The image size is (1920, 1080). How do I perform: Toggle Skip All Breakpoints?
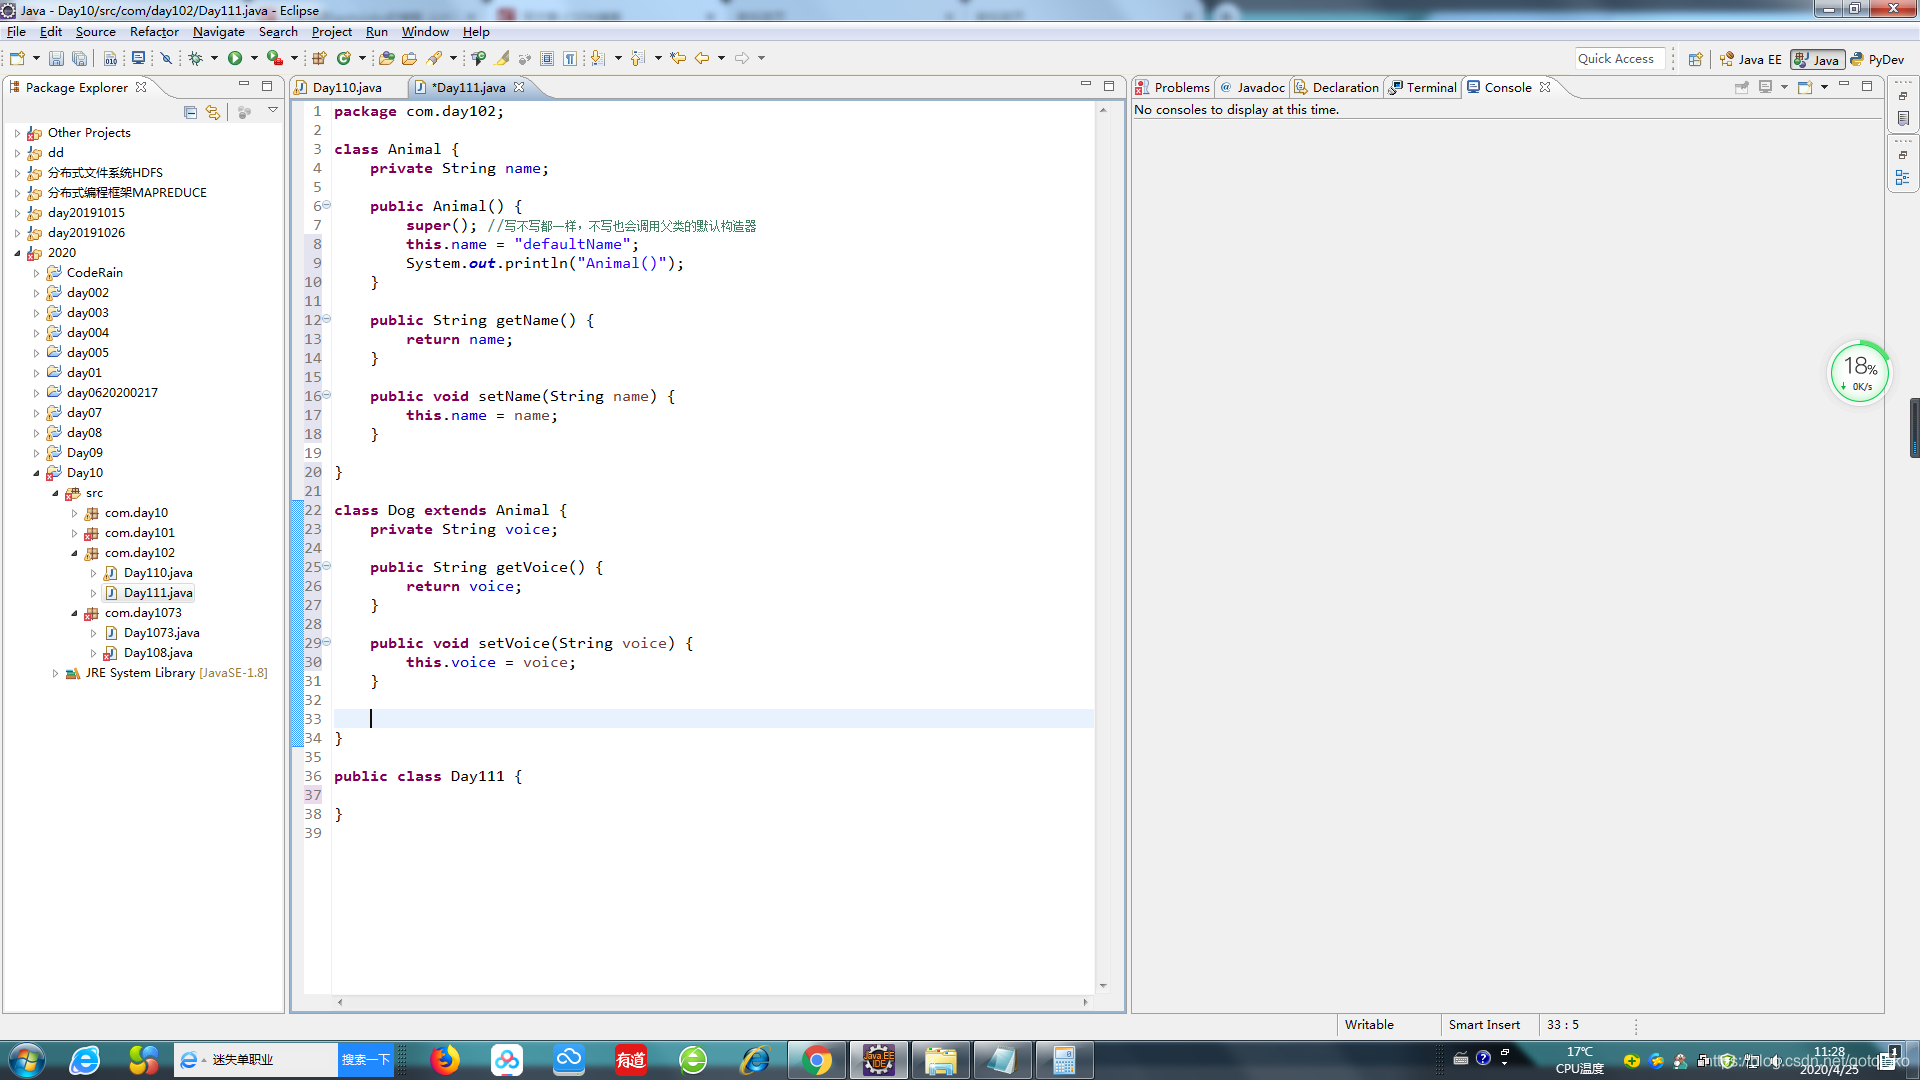pyautogui.click(x=167, y=59)
